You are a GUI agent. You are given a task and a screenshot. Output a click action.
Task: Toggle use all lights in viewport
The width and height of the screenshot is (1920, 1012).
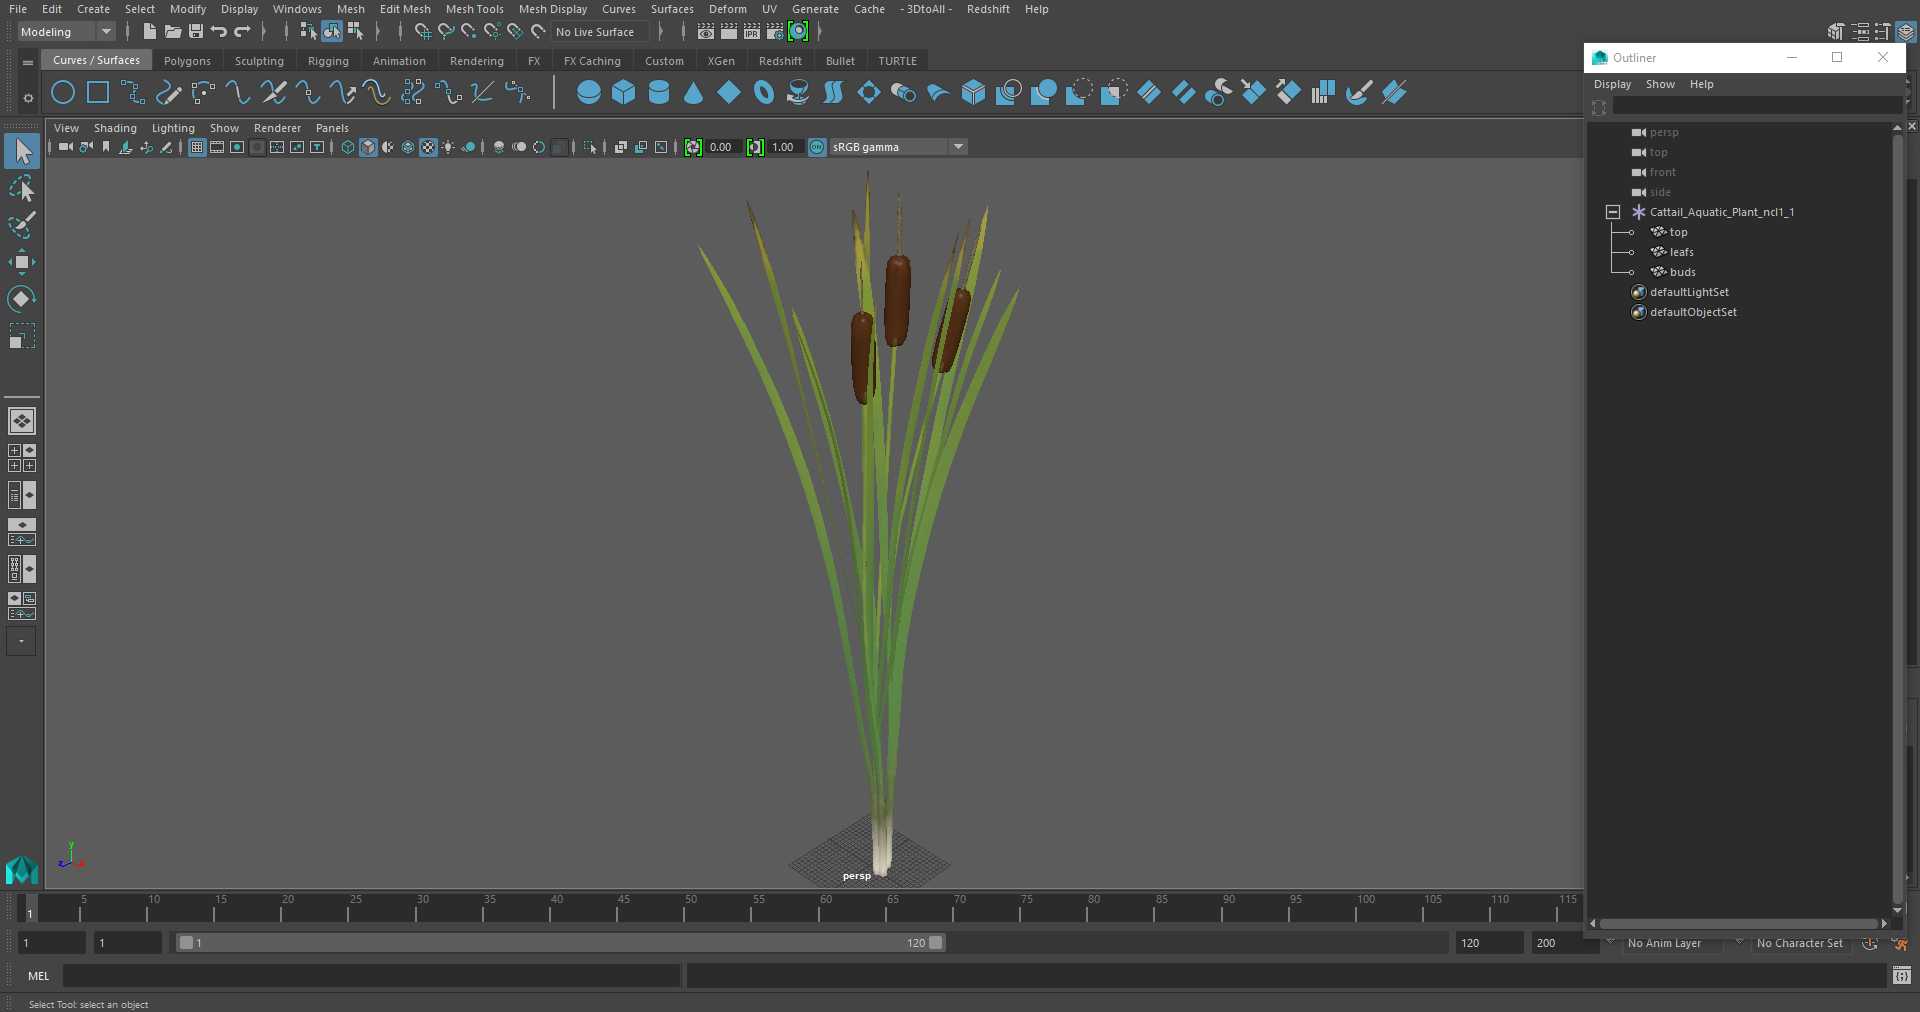[x=448, y=147]
